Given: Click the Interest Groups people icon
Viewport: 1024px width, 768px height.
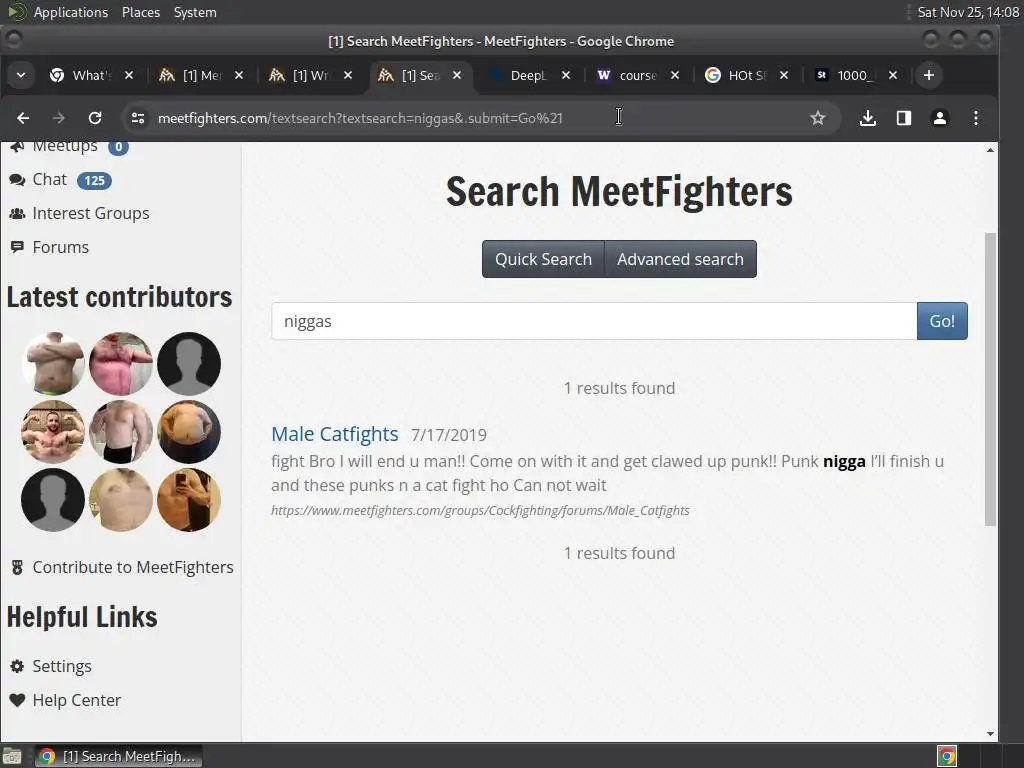Looking at the screenshot, I should point(17,214).
